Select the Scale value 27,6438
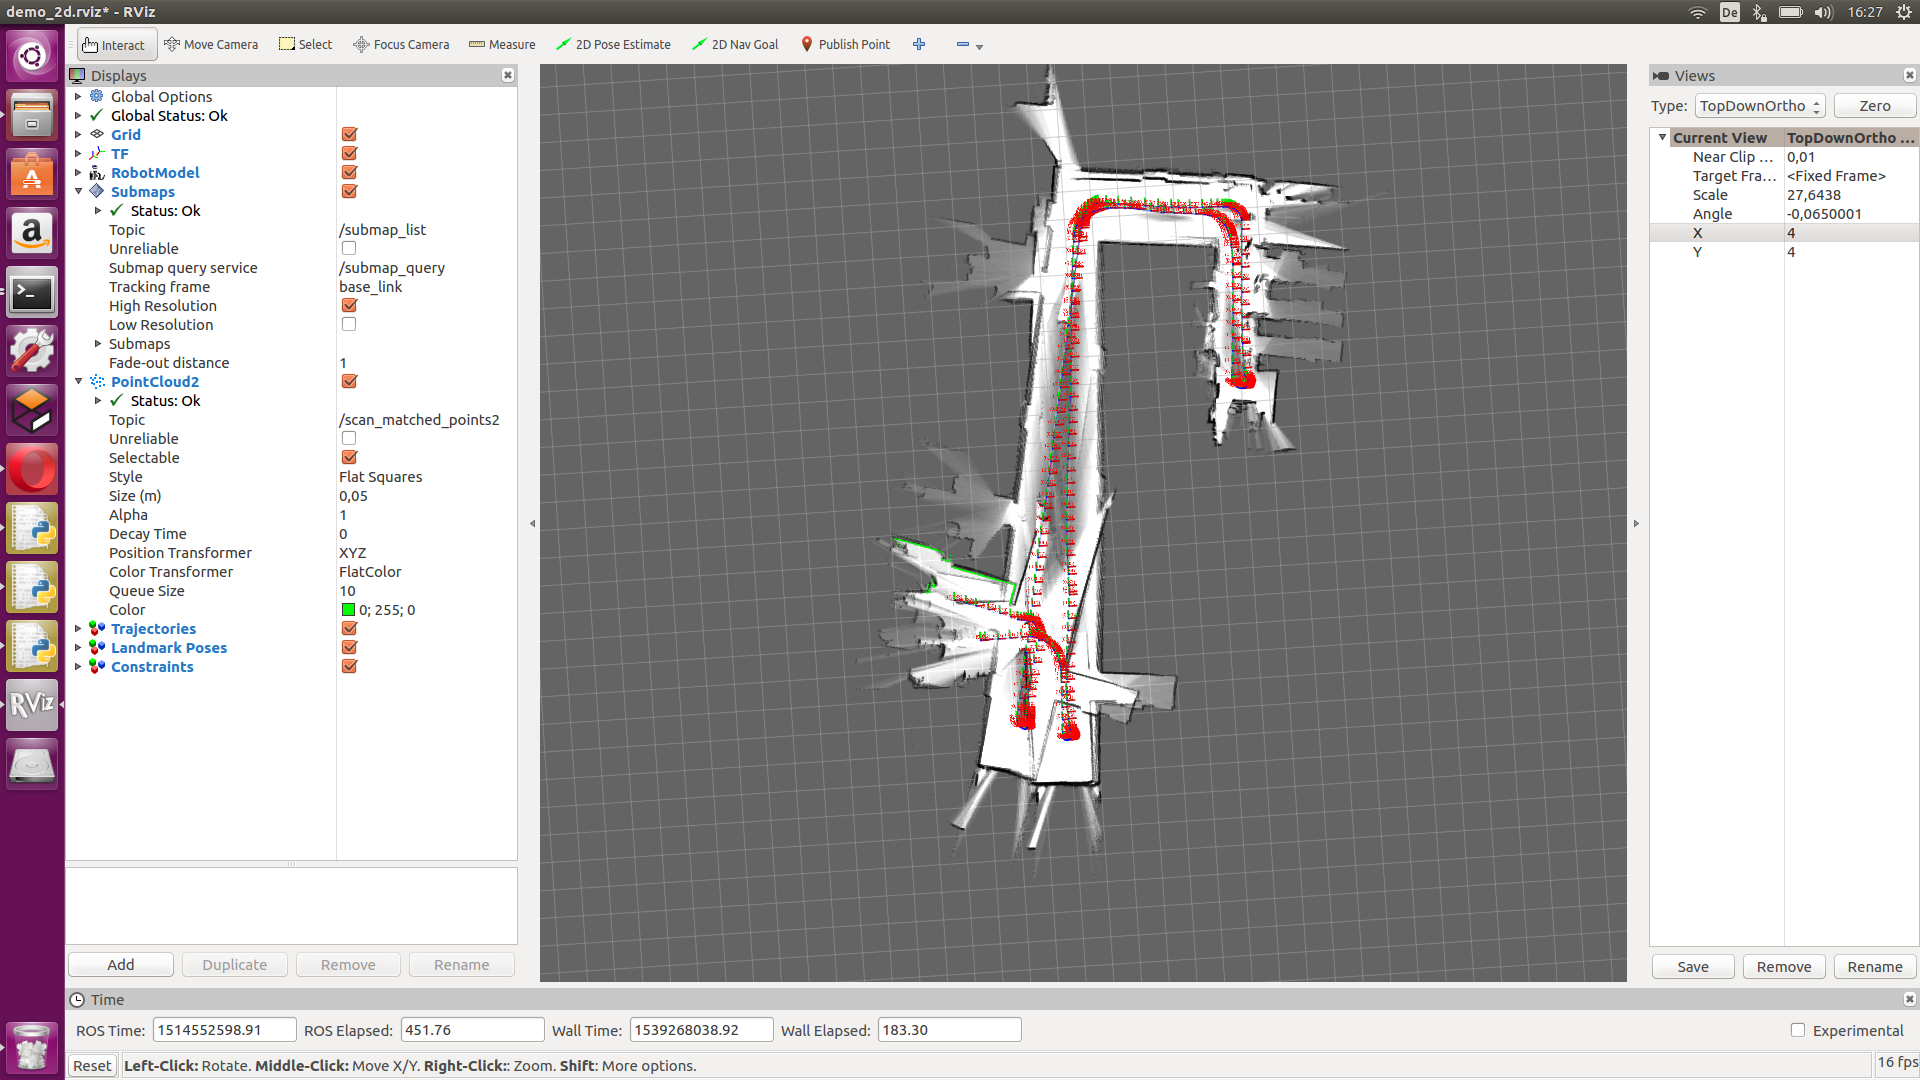The height and width of the screenshot is (1080, 1920). [x=1813, y=195]
